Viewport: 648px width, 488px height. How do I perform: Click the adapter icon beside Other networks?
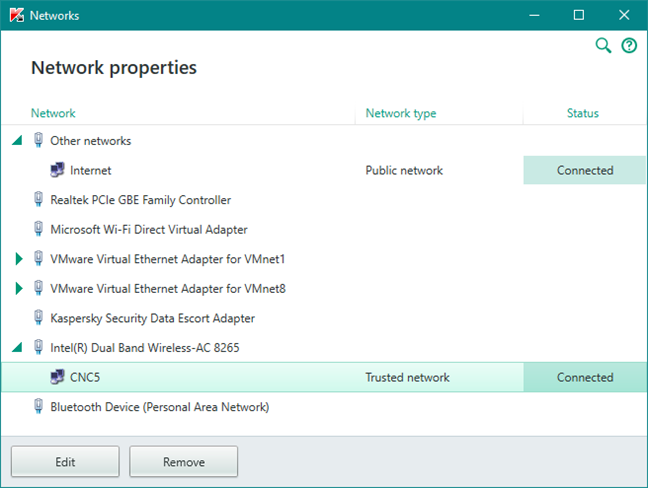coord(38,140)
